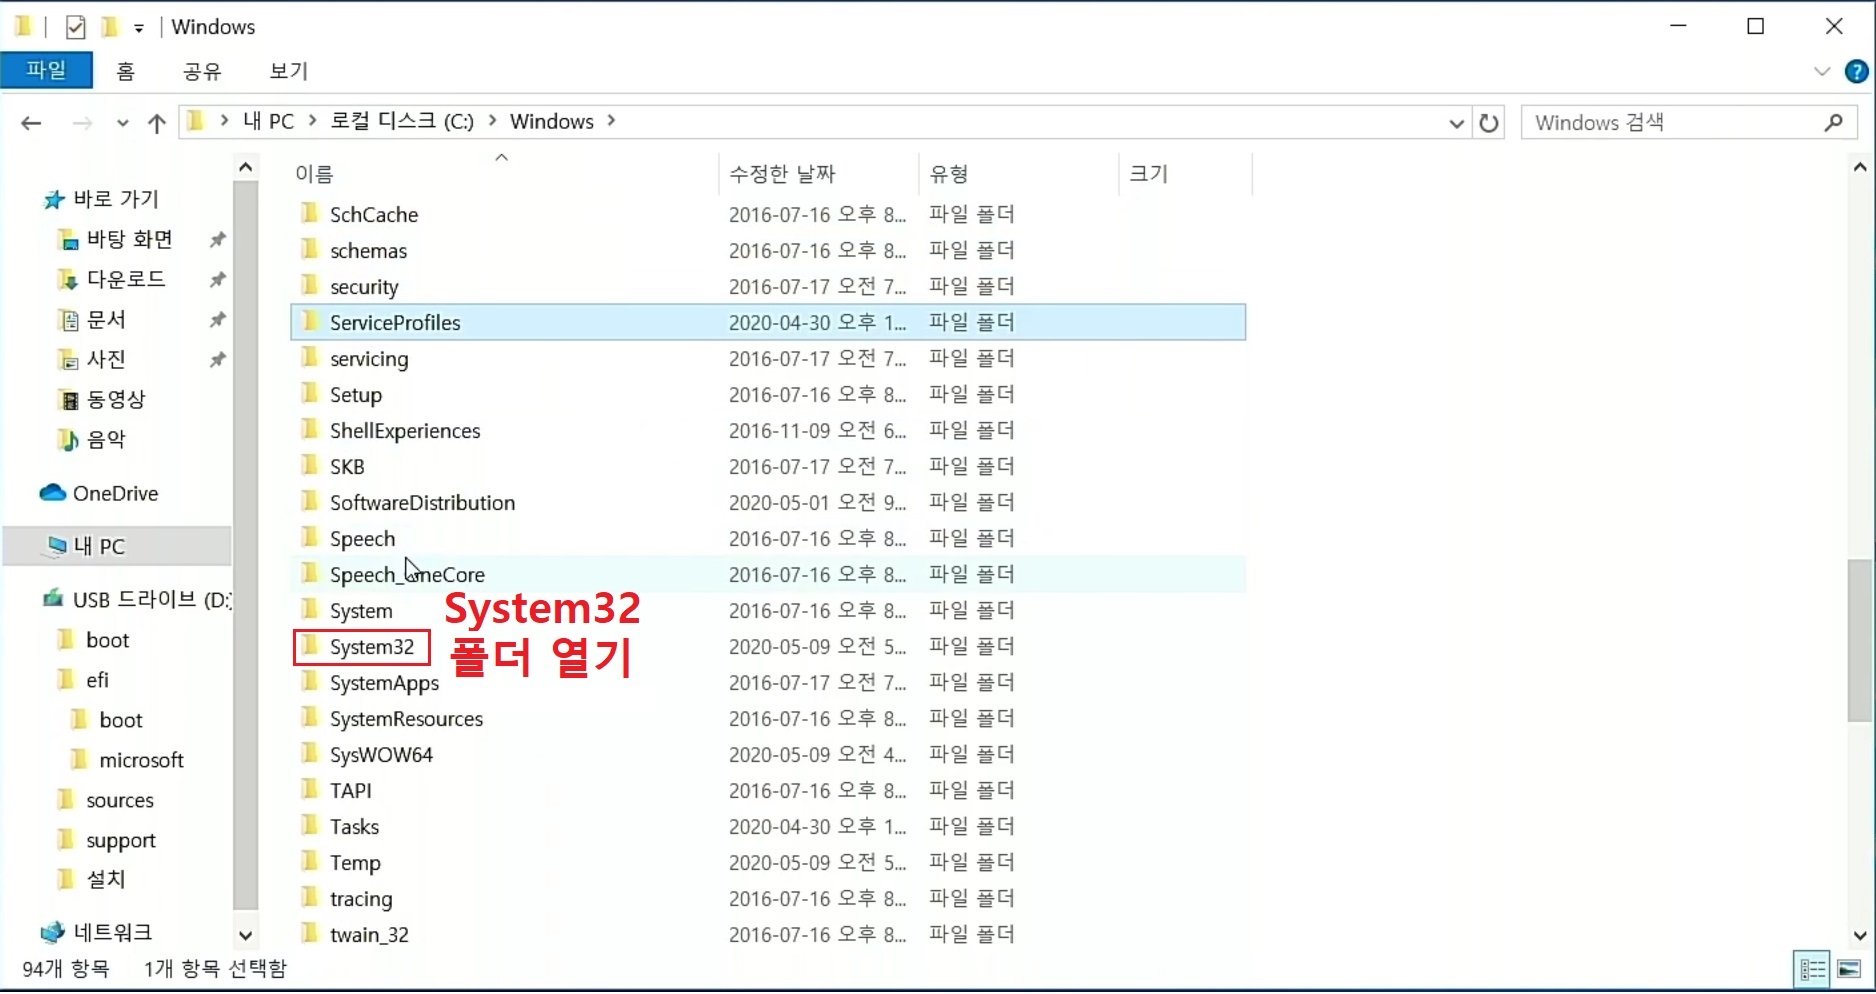Go up one folder level
The width and height of the screenshot is (1876, 994).
click(x=157, y=123)
